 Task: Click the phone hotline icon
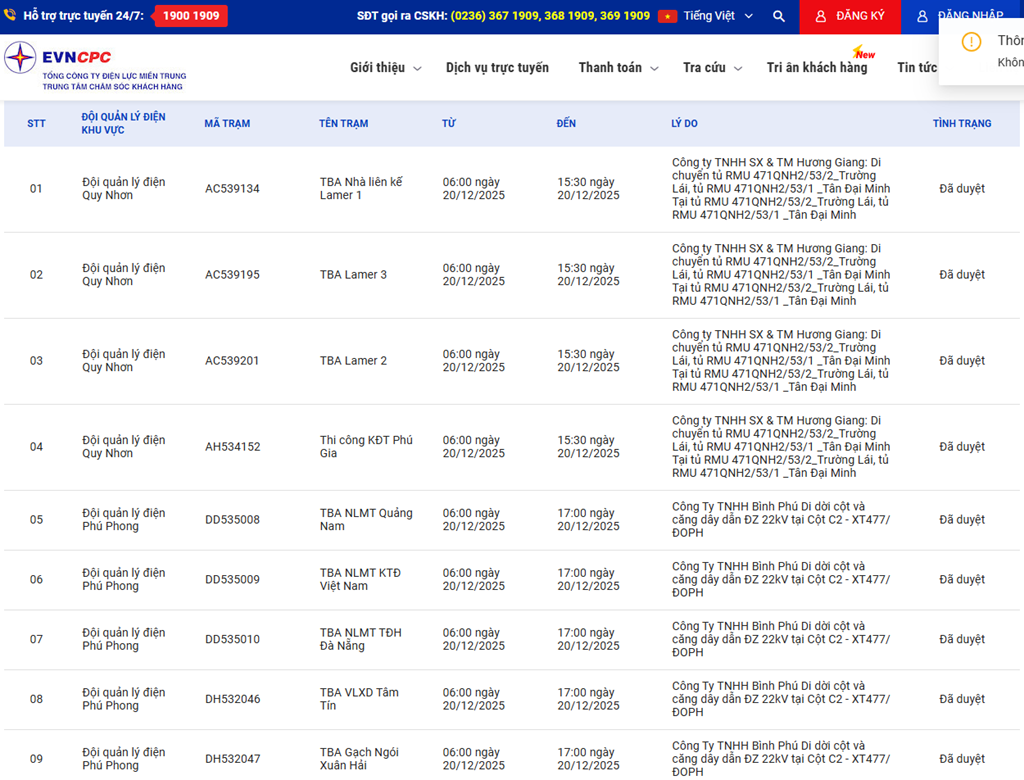10,16
